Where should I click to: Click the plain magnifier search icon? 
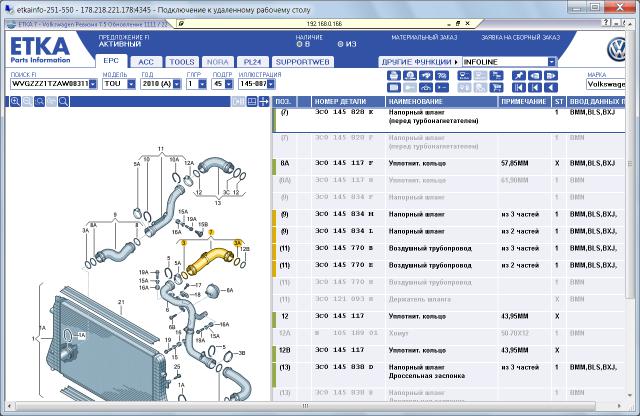[63, 102]
